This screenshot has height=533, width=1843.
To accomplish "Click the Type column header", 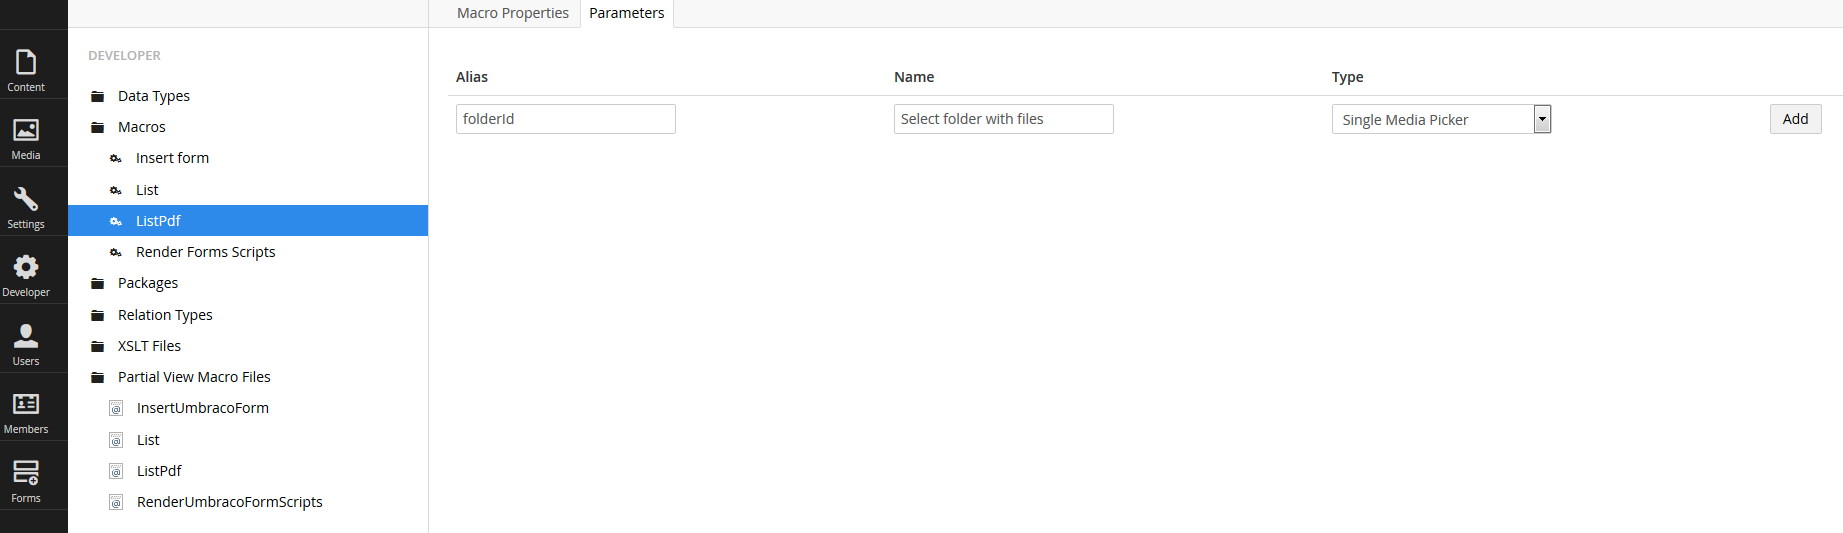I will pyautogui.click(x=1348, y=77).
